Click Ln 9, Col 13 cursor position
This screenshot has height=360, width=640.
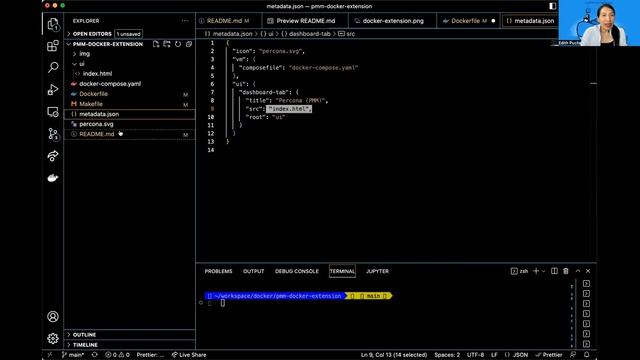tap(394, 355)
